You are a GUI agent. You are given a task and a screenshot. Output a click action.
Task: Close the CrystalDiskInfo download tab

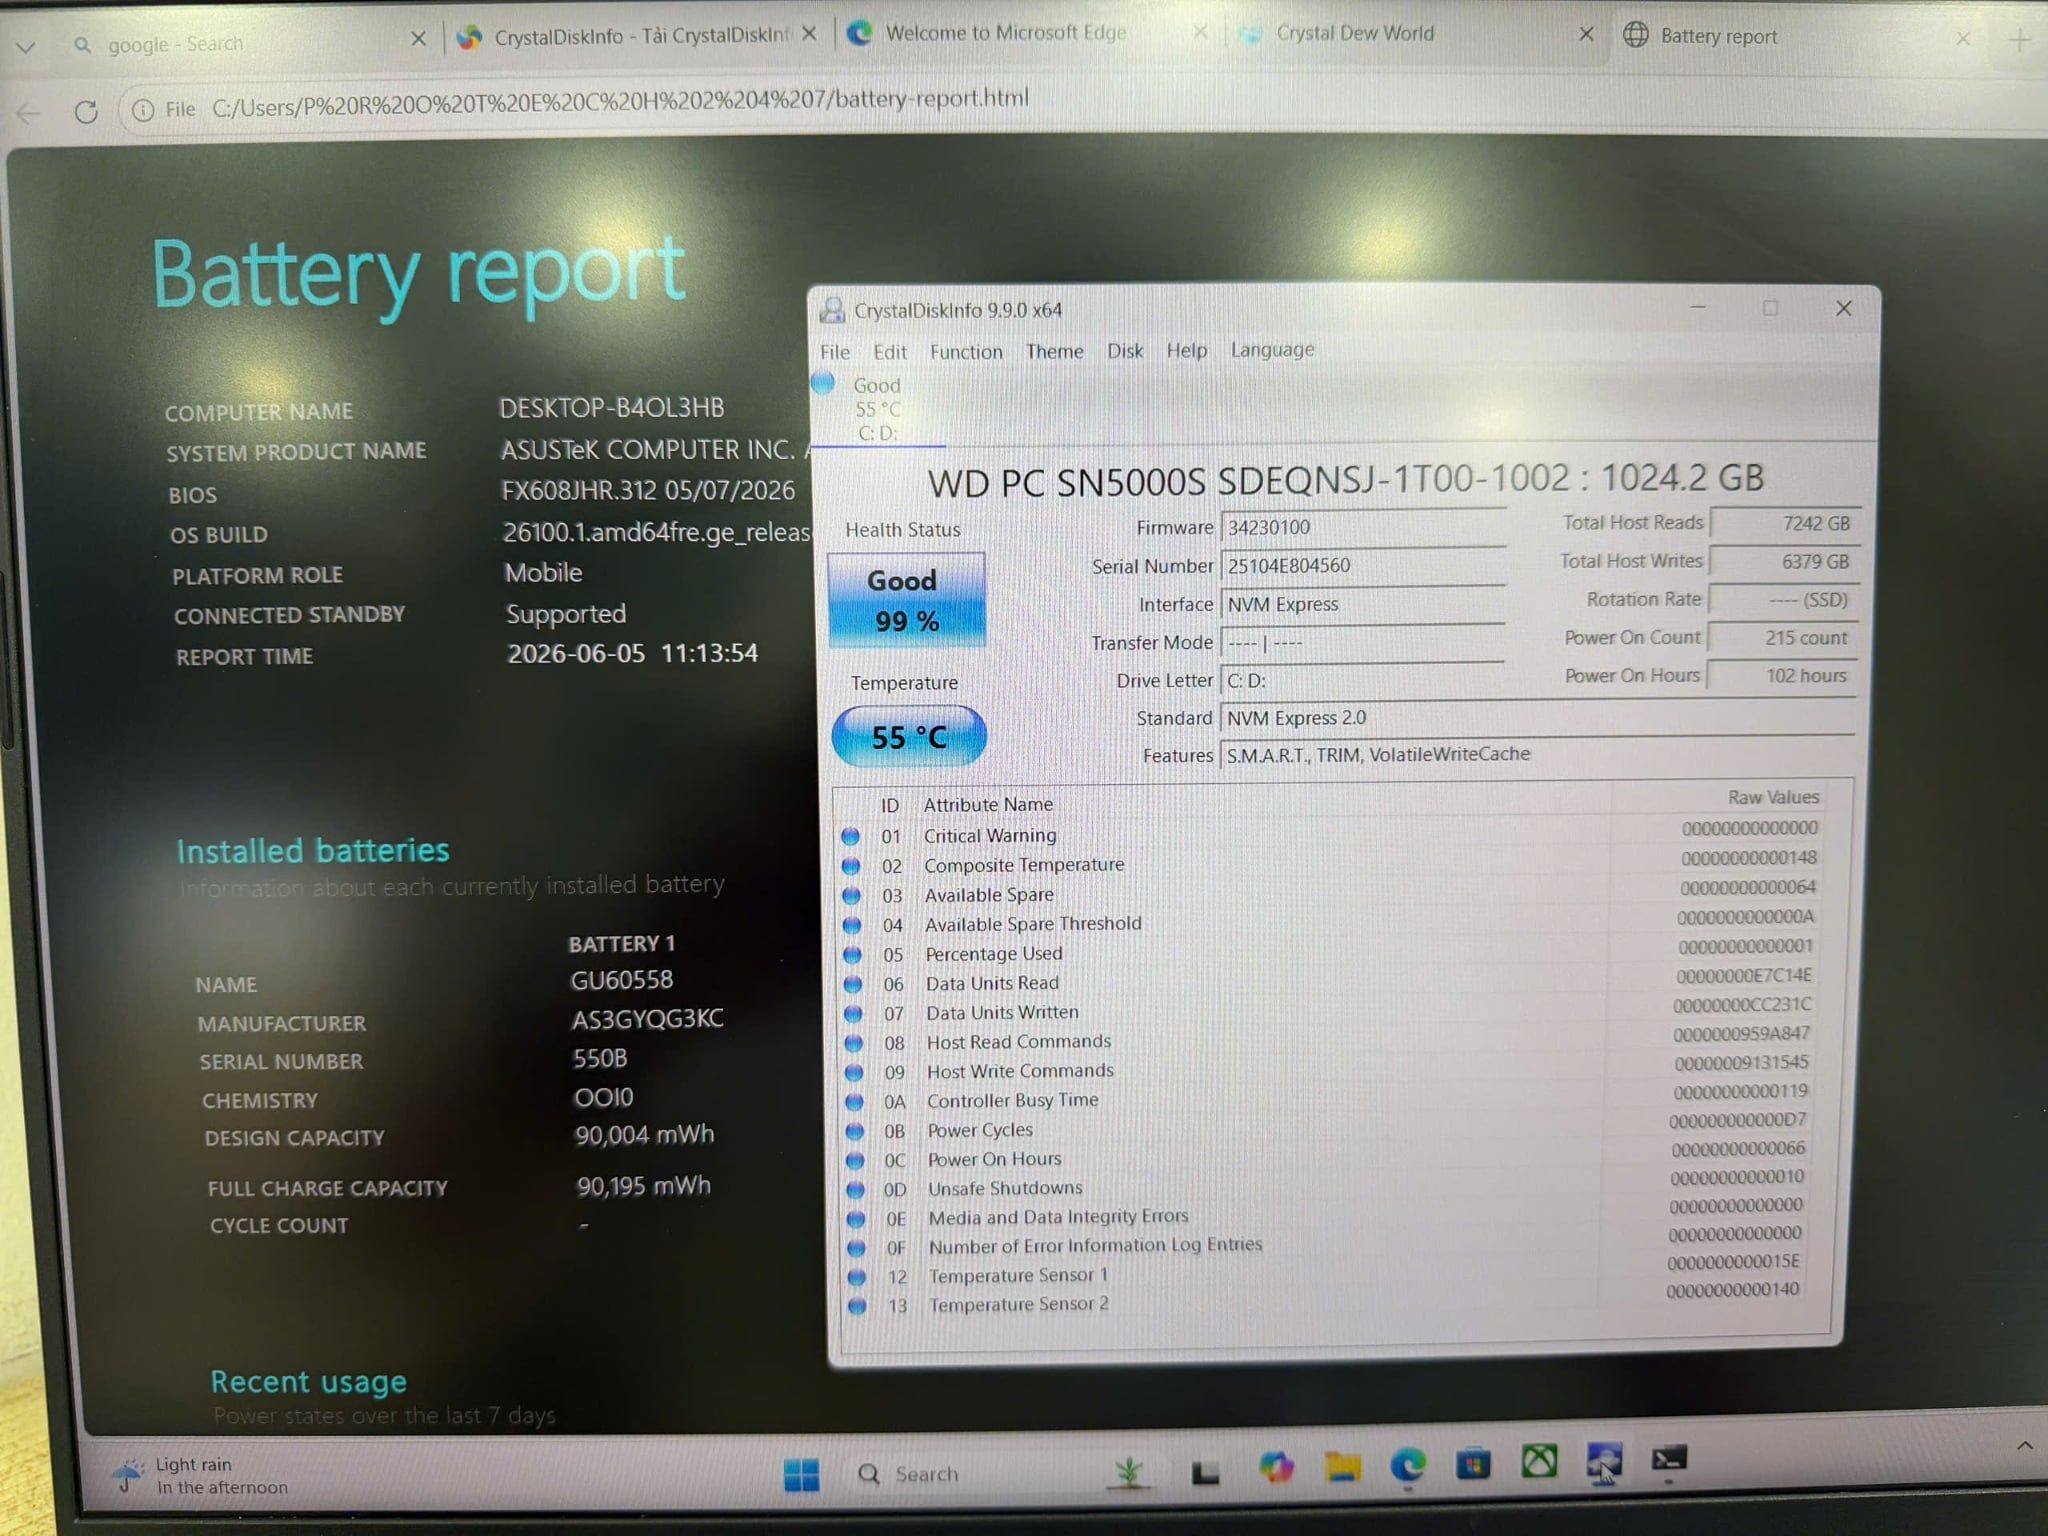coord(809,34)
